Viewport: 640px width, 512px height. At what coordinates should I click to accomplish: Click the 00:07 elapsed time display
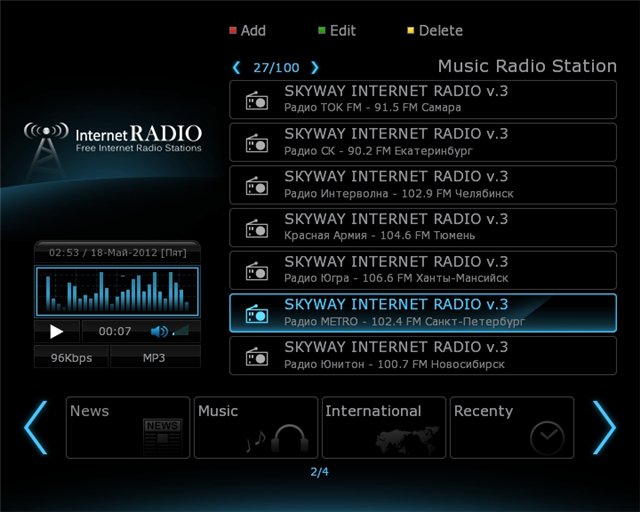pyautogui.click(x=115, y=331)
